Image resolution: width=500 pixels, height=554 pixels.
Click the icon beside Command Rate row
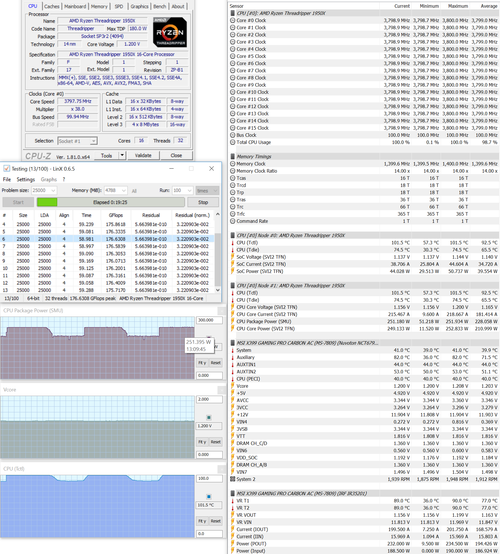pyautogui.click(x=233, y=221)
